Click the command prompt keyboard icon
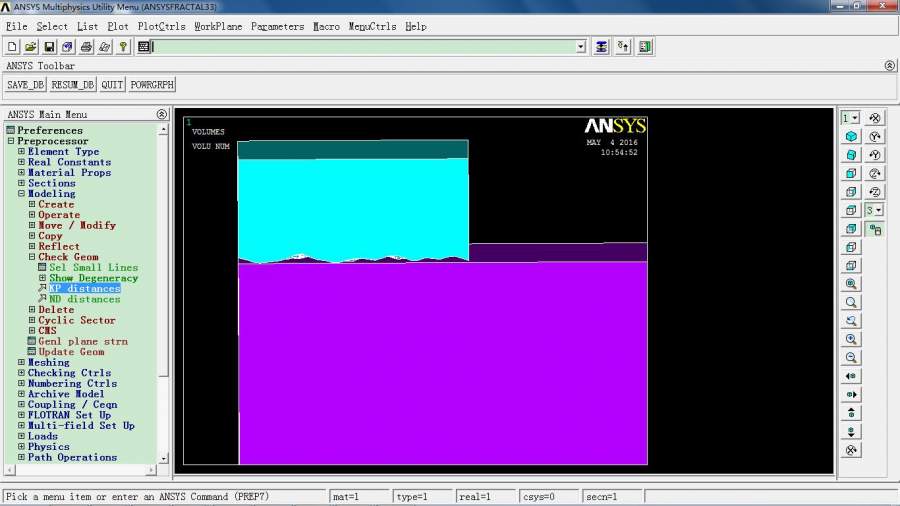900x506 pixels. pos(143,47)
